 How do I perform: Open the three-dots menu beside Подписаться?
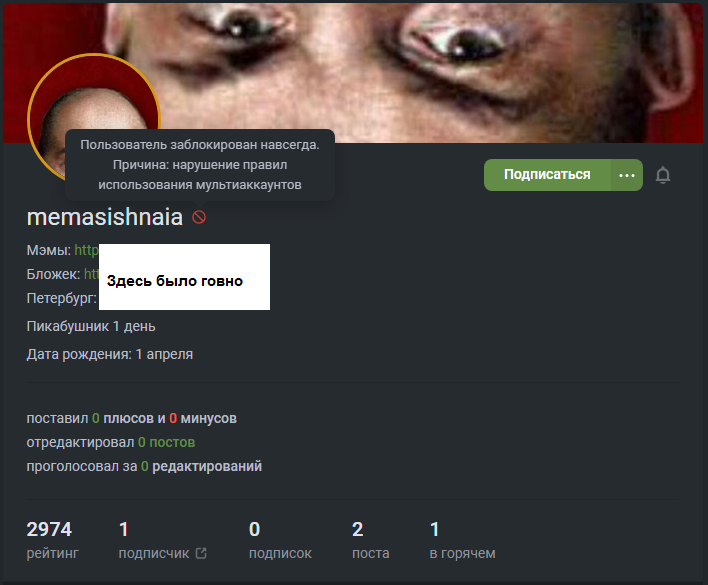(627, 175)
